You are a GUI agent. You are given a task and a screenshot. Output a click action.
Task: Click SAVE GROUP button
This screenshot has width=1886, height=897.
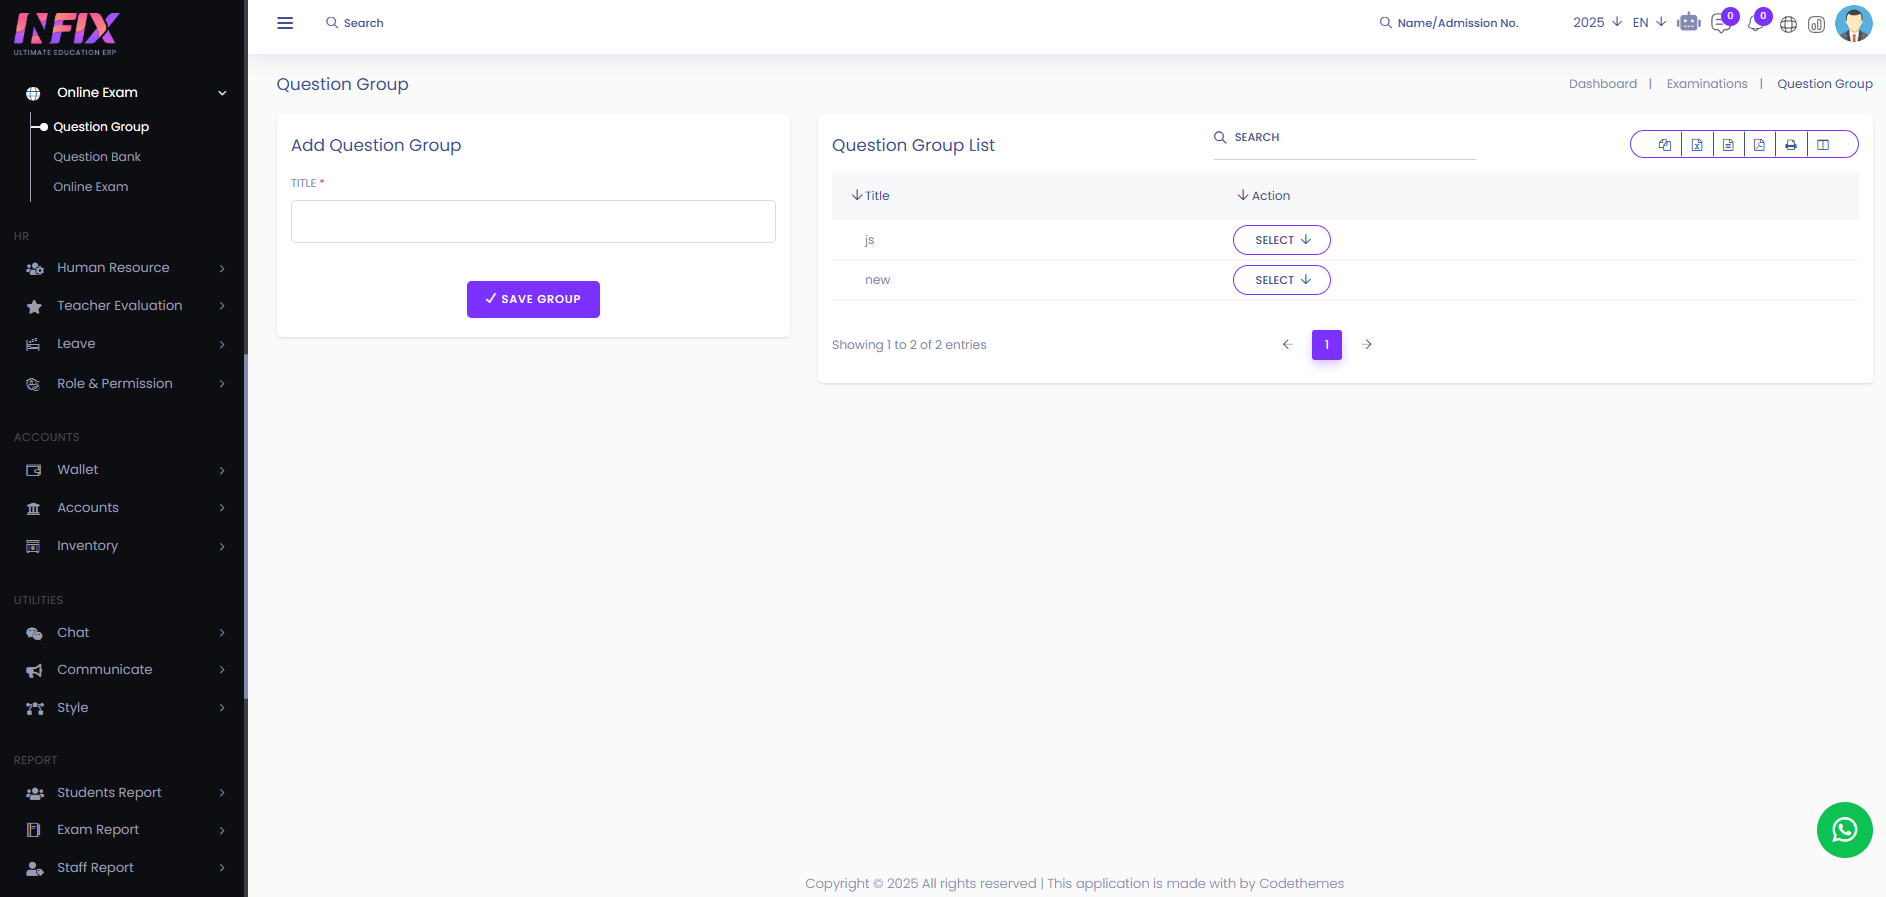pos(533,299)
